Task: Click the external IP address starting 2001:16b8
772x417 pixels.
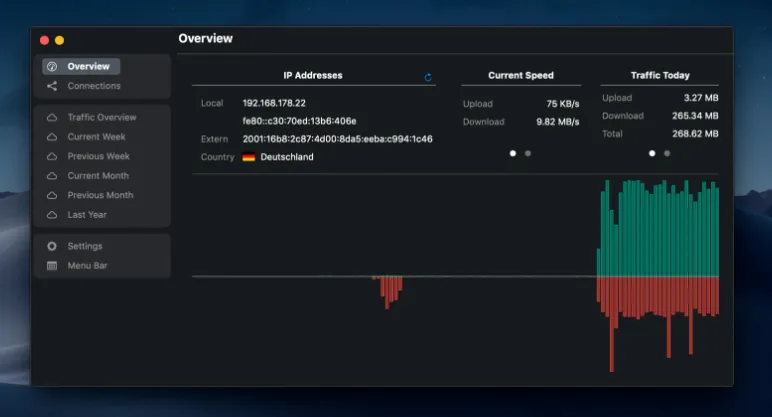Action: click(338, 139)
